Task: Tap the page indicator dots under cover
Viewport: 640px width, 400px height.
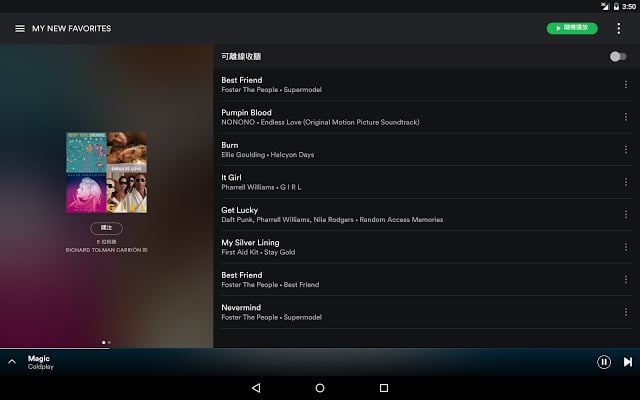Action: point(106,342)
